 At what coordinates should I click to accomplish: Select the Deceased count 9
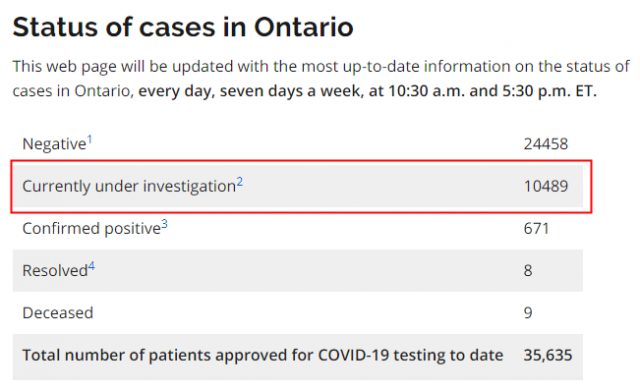pos(528,313)
